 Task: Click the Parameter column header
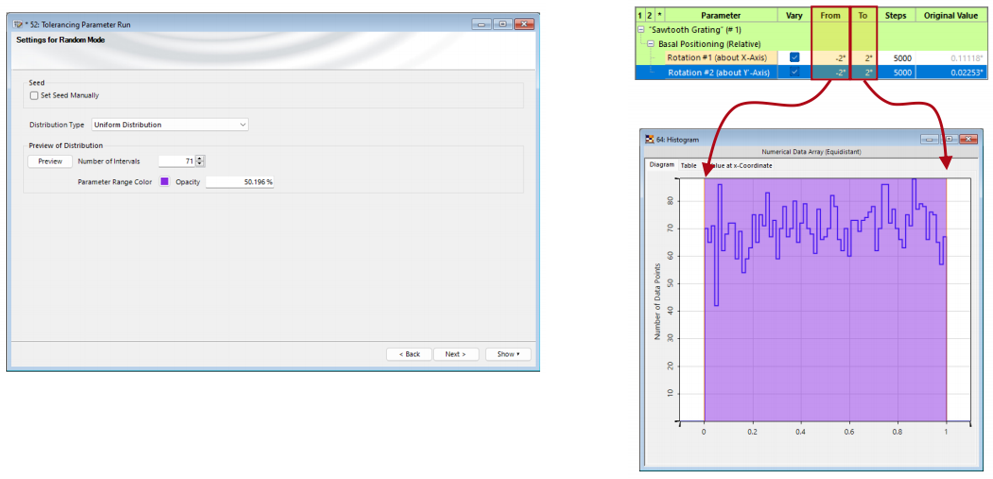pos(719,15)
